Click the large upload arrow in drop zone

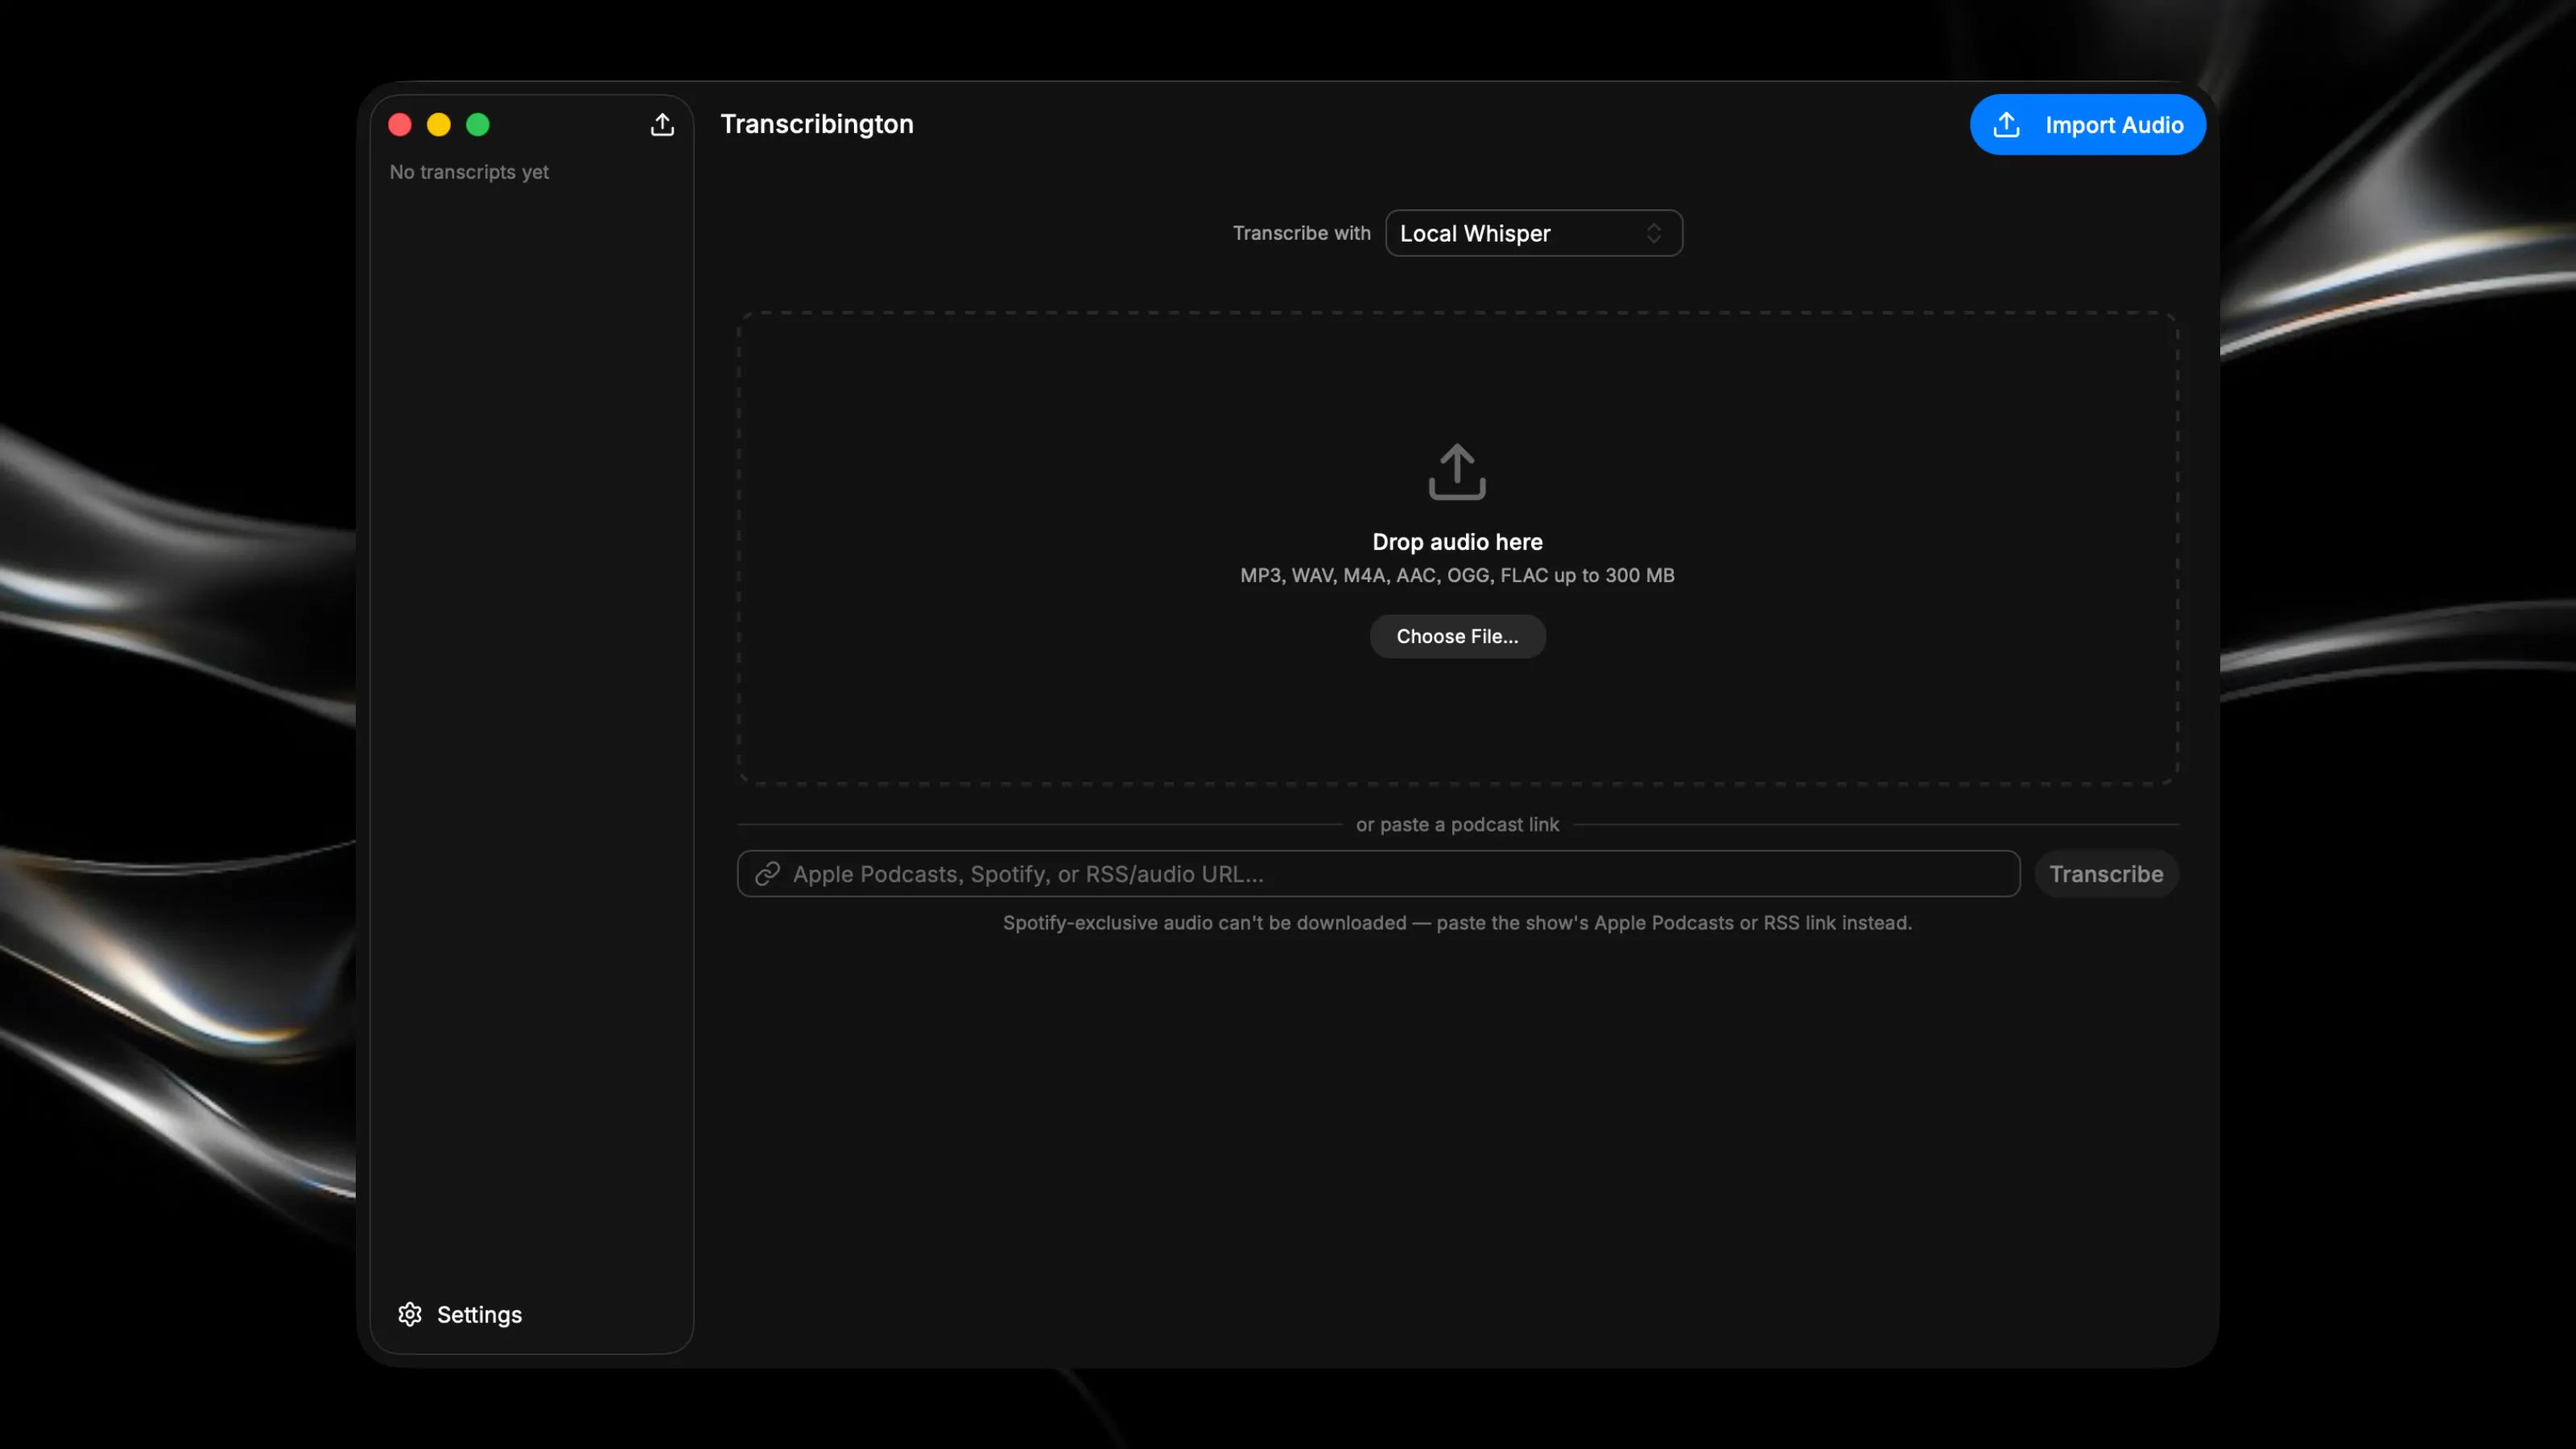1457,472
